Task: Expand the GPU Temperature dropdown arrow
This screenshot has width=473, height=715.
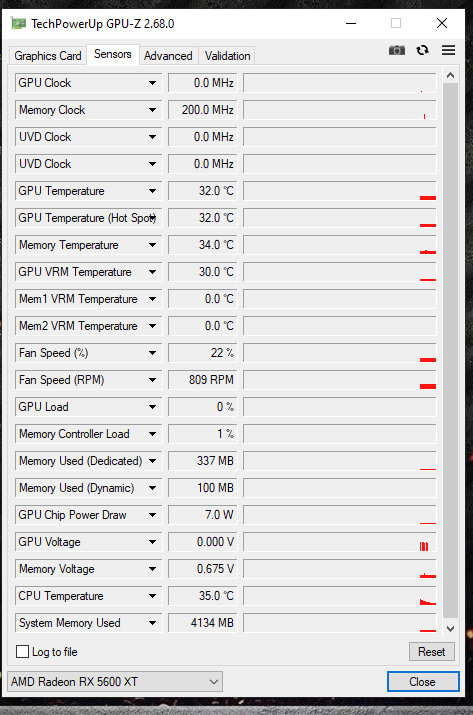Action: click(152, 191)
